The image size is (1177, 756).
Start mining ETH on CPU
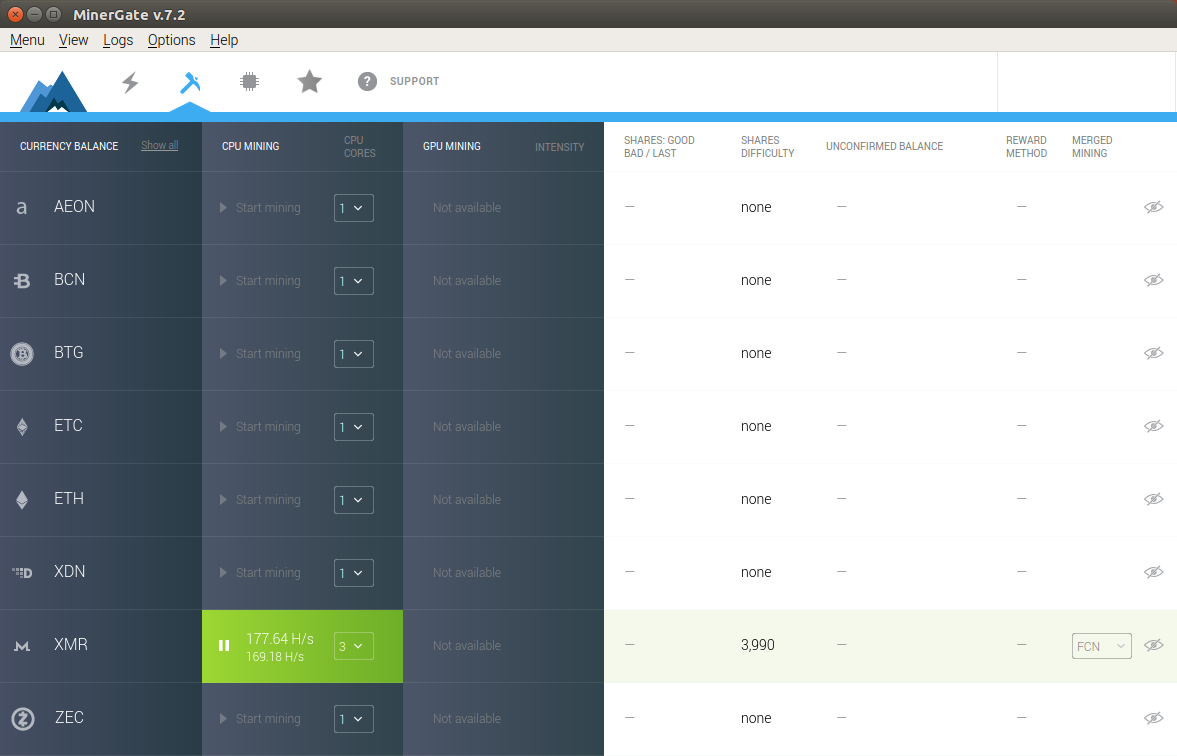coord(260,500)
